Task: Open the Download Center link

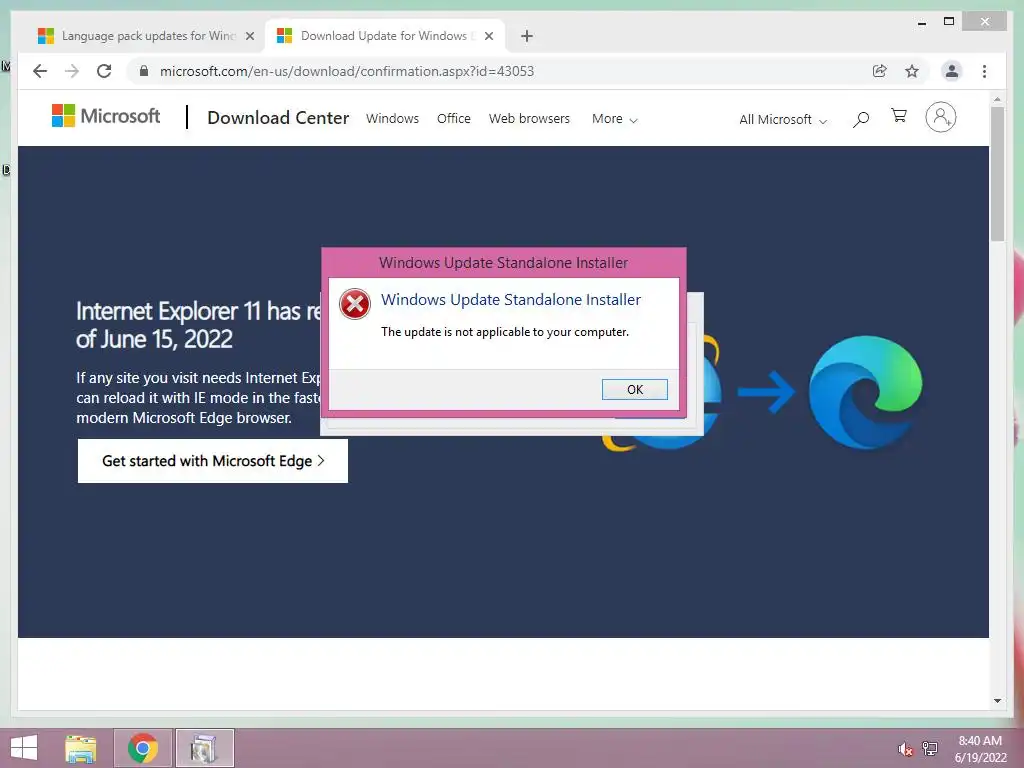Action: coord(278,118)
